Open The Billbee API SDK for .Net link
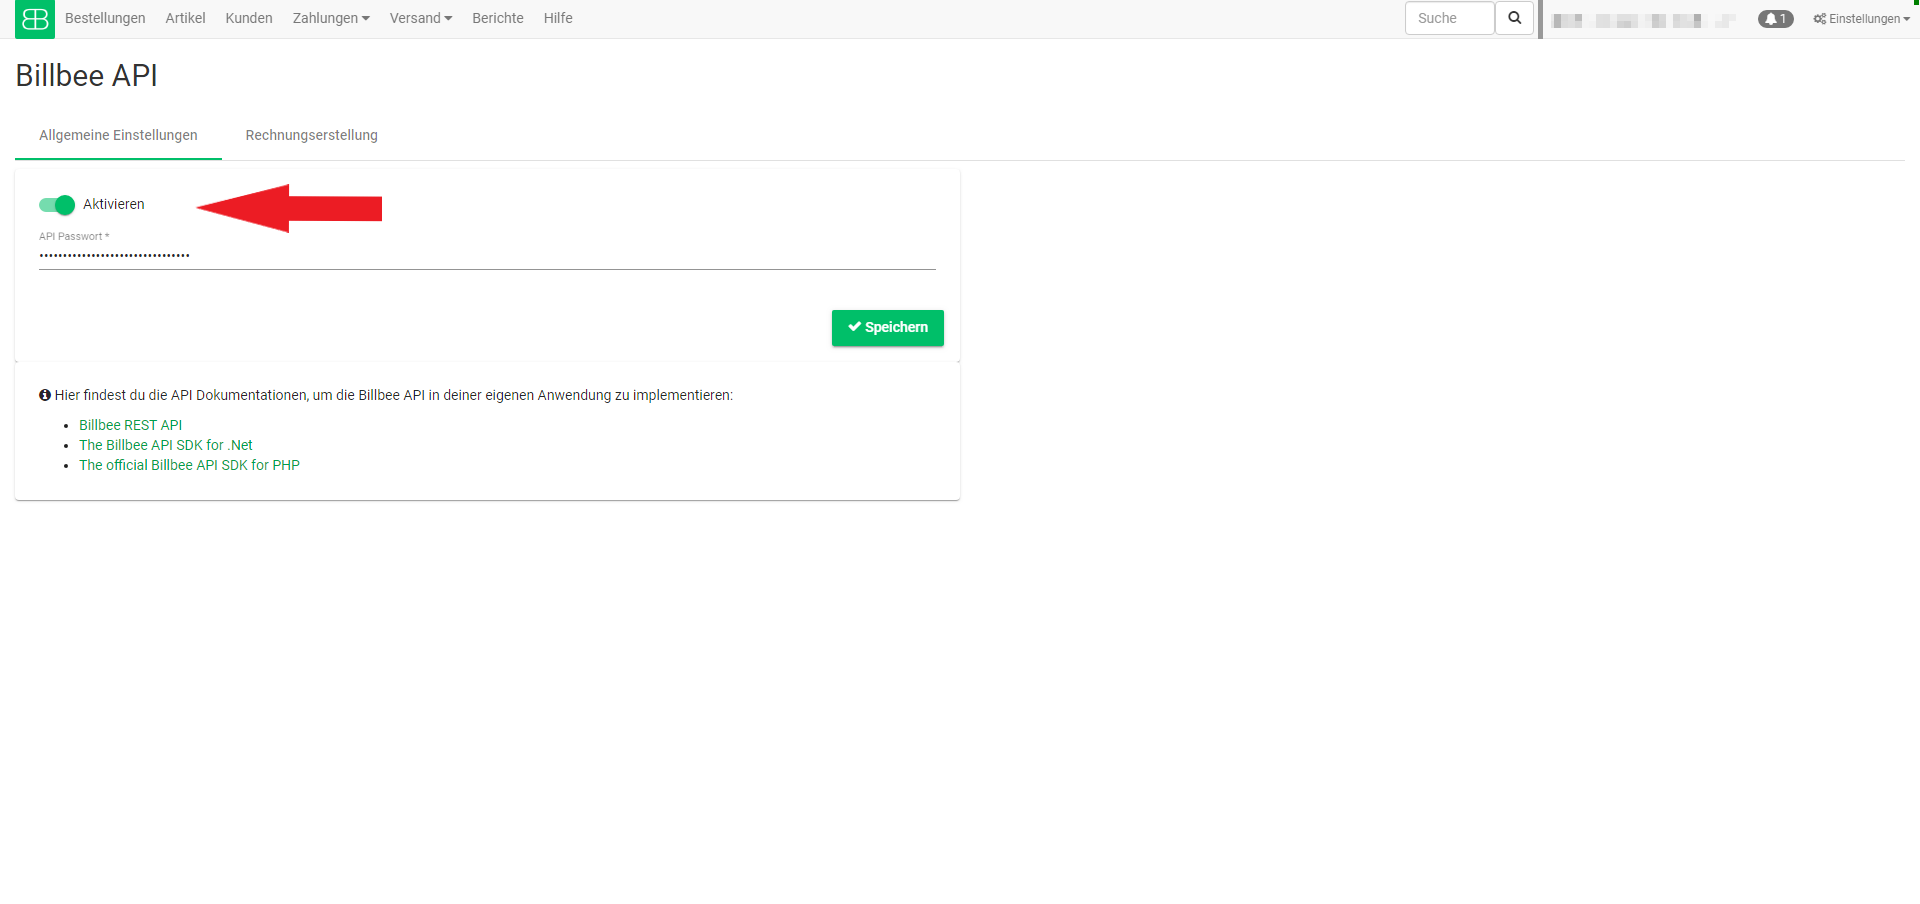This screenshot has width=1920, height=904. (x=166, y=445)
